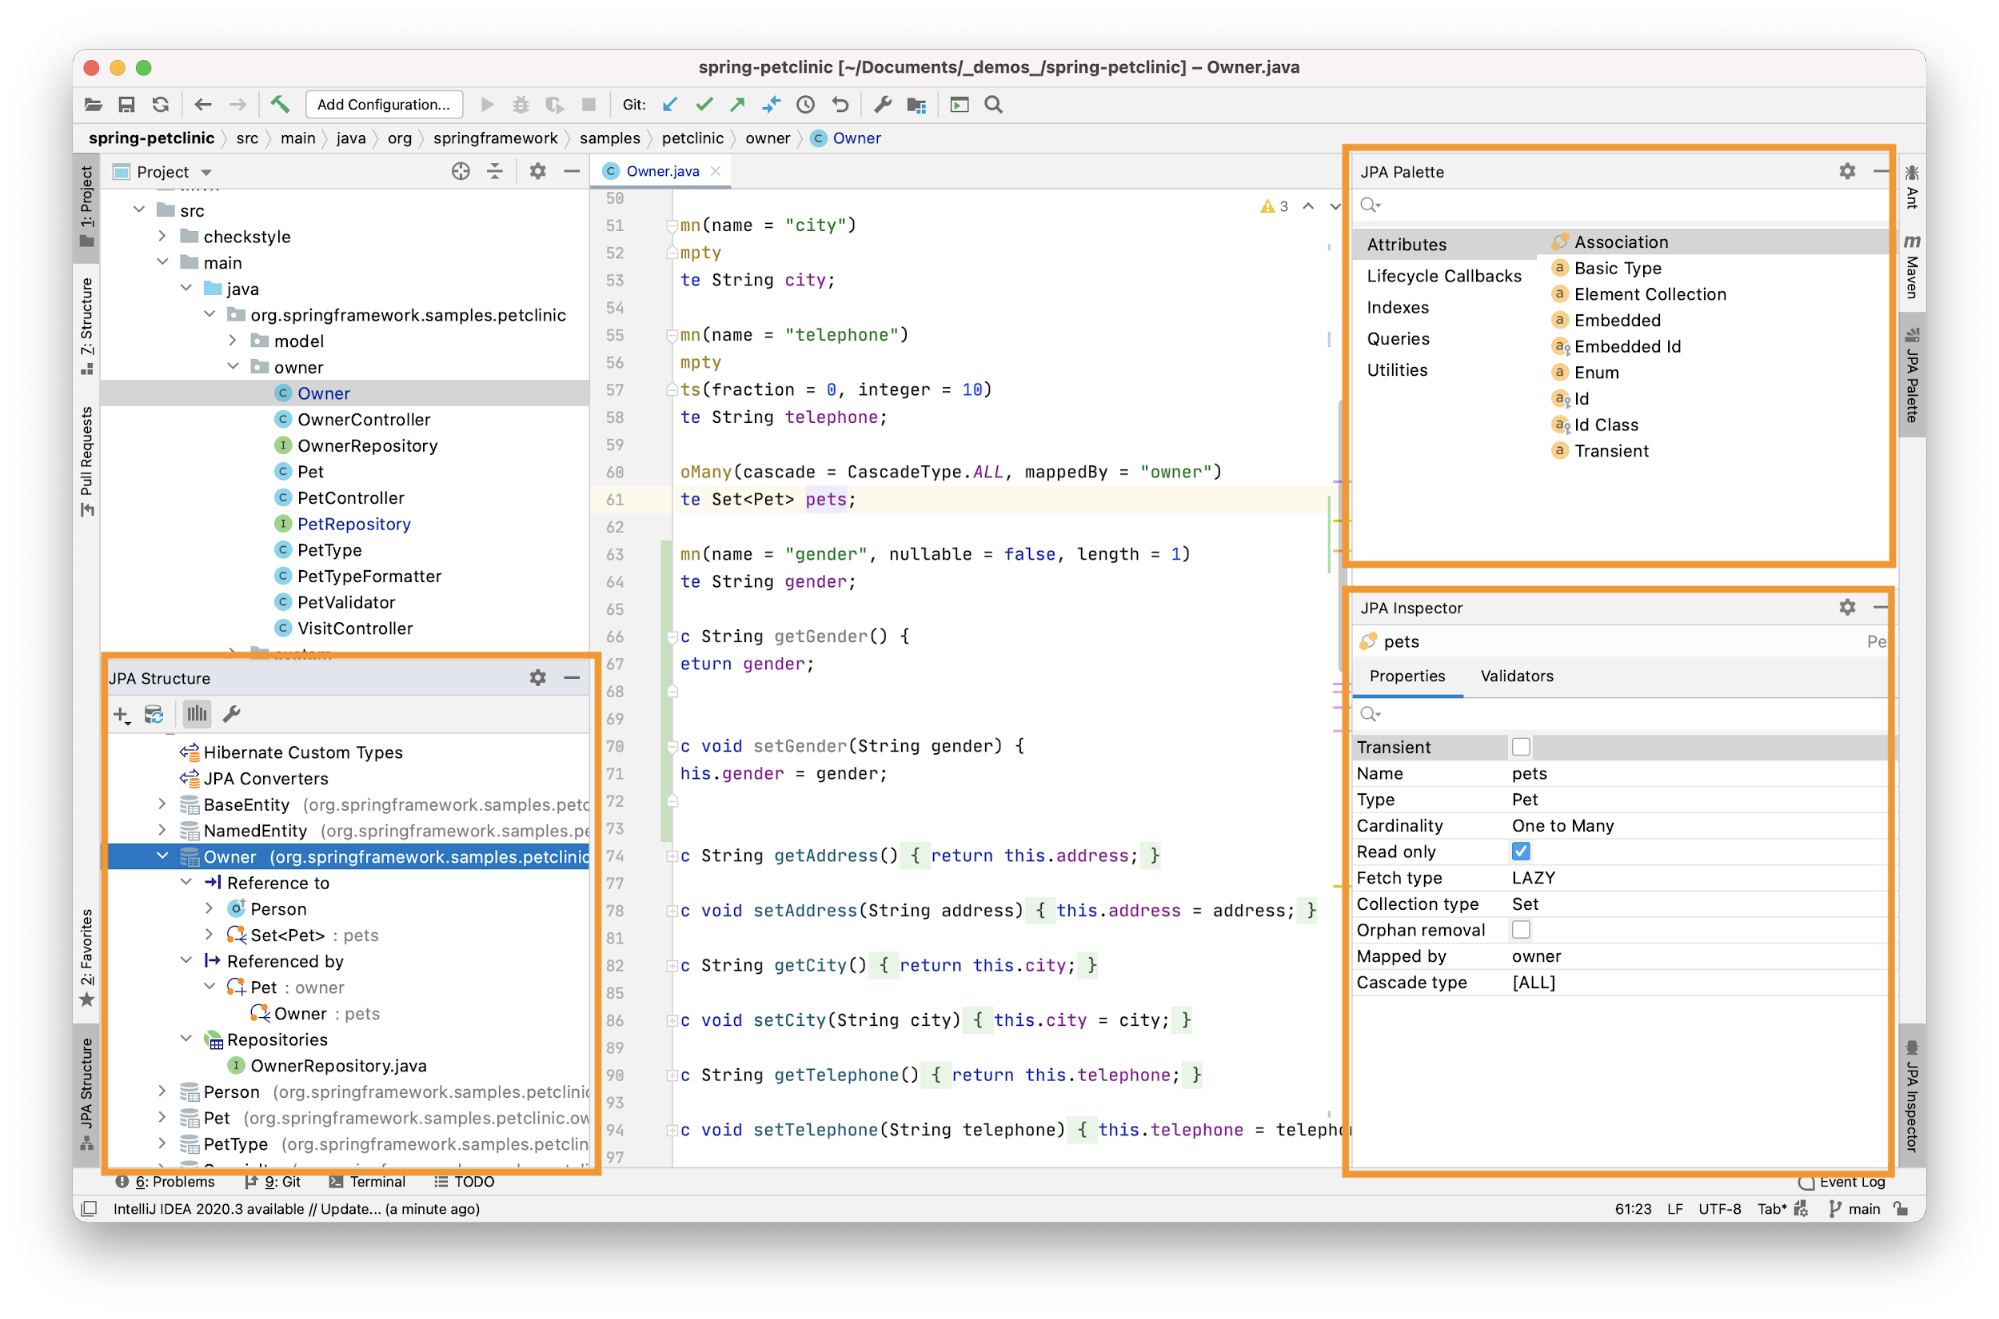Click IntelliJ IDEA update notification in status bar
Viewport: 1999px width, 1319px height.
pos(296,1209)
